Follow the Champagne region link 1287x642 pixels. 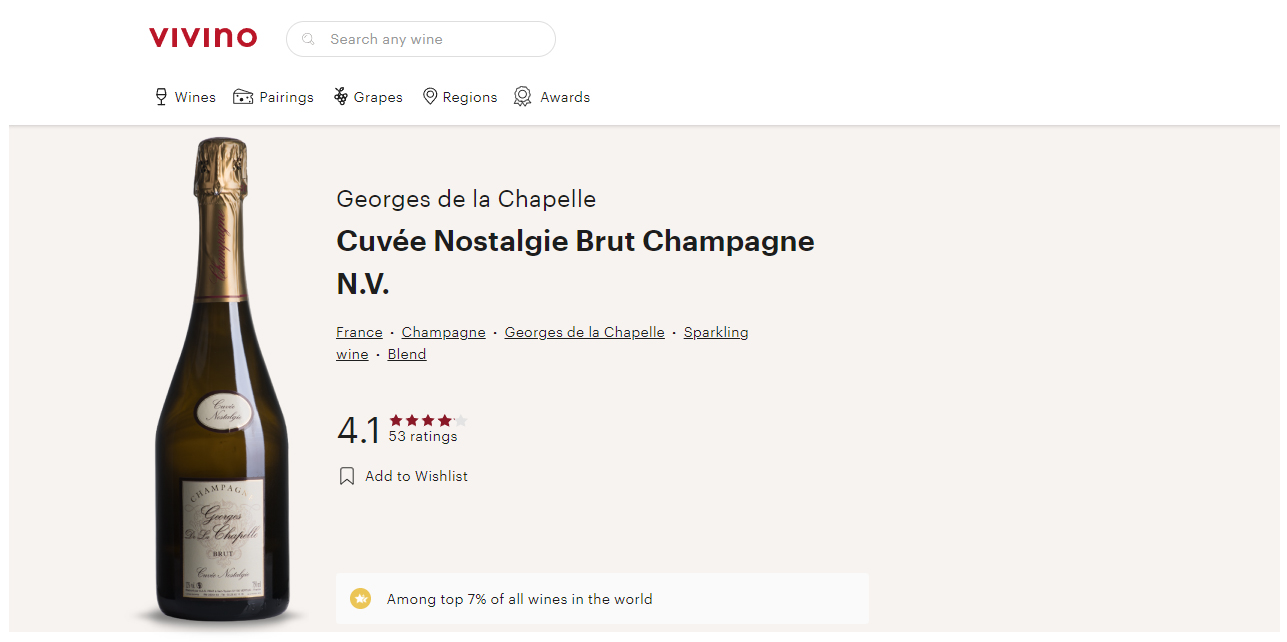[x=443, y=332]
